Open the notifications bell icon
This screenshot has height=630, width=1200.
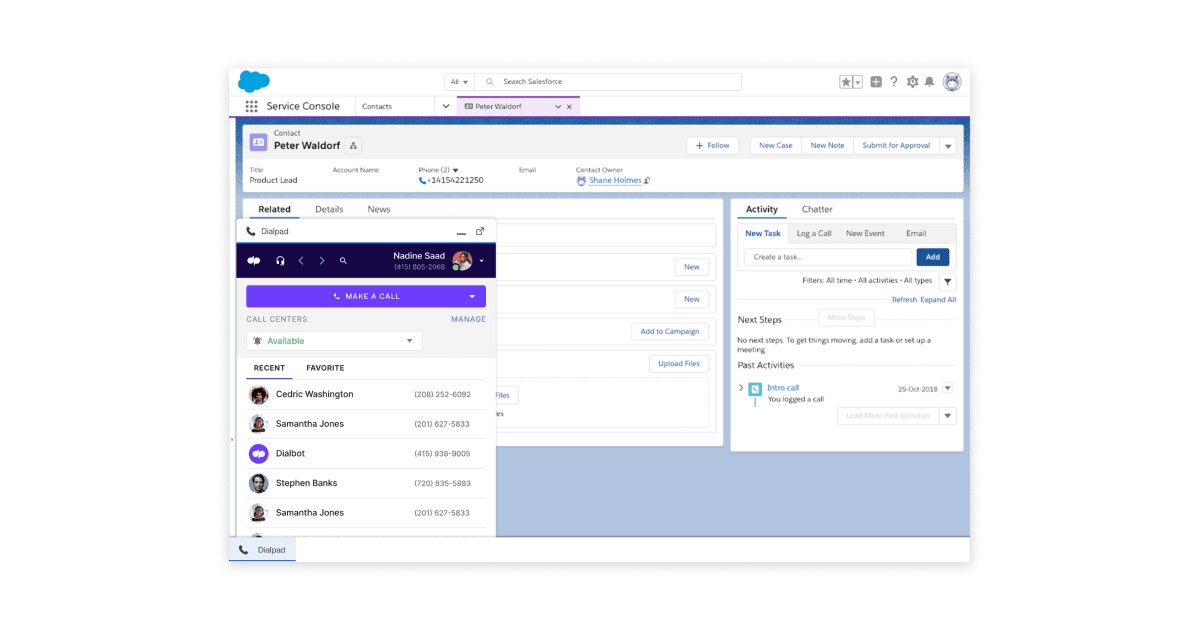click(x=929, y=82)
